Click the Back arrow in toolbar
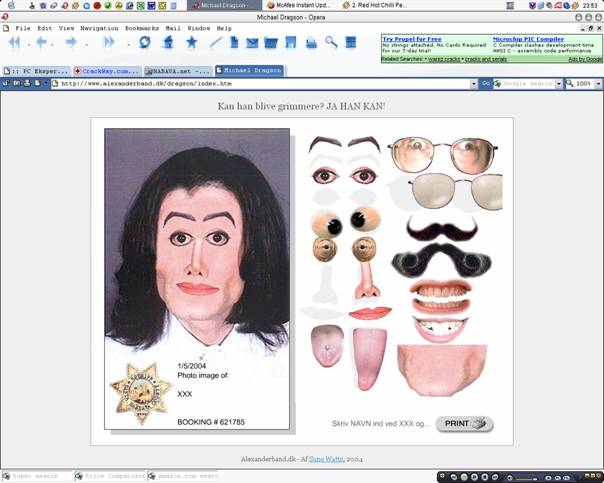Viewport: 604px width, 483px height. click(x=42, y=43)
